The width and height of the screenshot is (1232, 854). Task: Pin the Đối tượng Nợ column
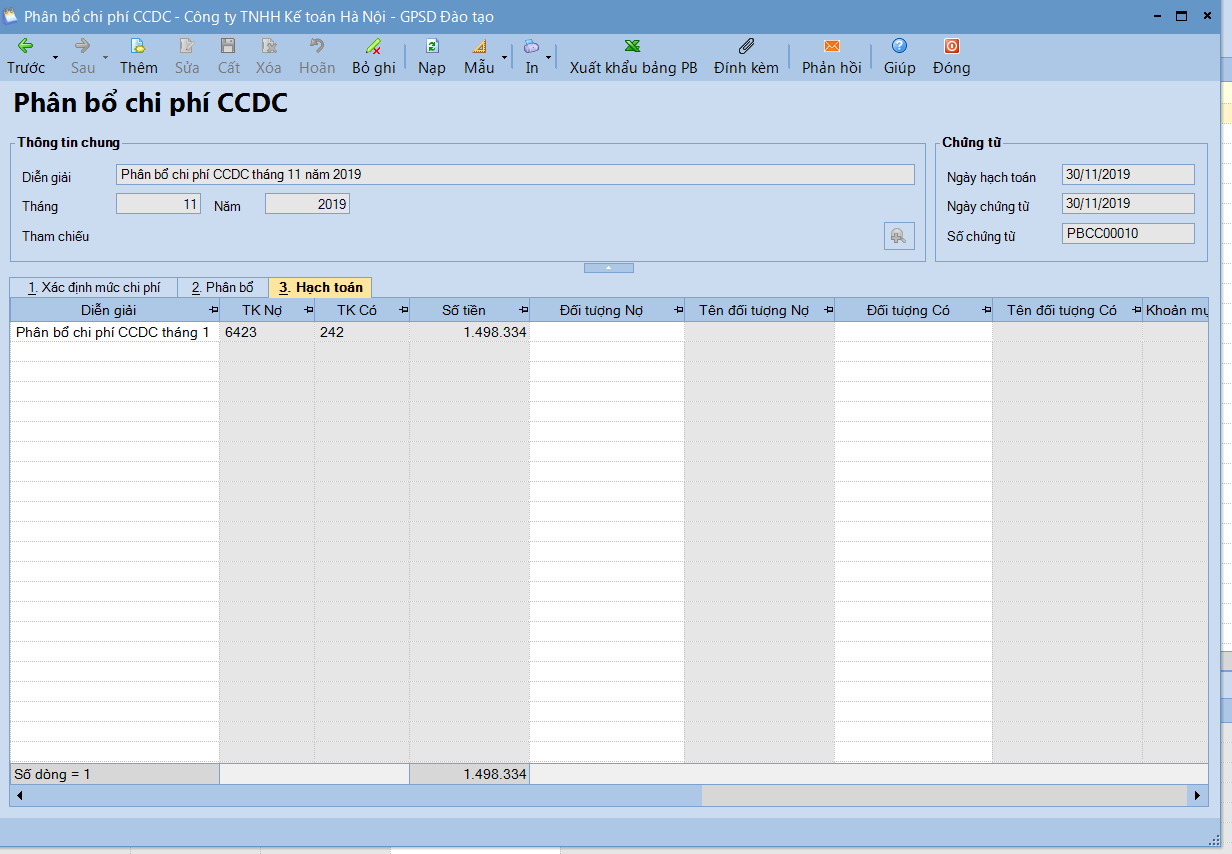pyautogui.click(x=677, y=311)
